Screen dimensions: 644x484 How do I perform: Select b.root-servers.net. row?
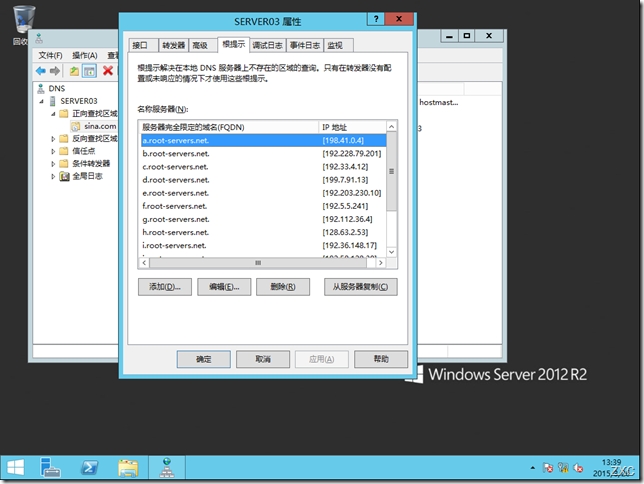[x=263, y=154]
